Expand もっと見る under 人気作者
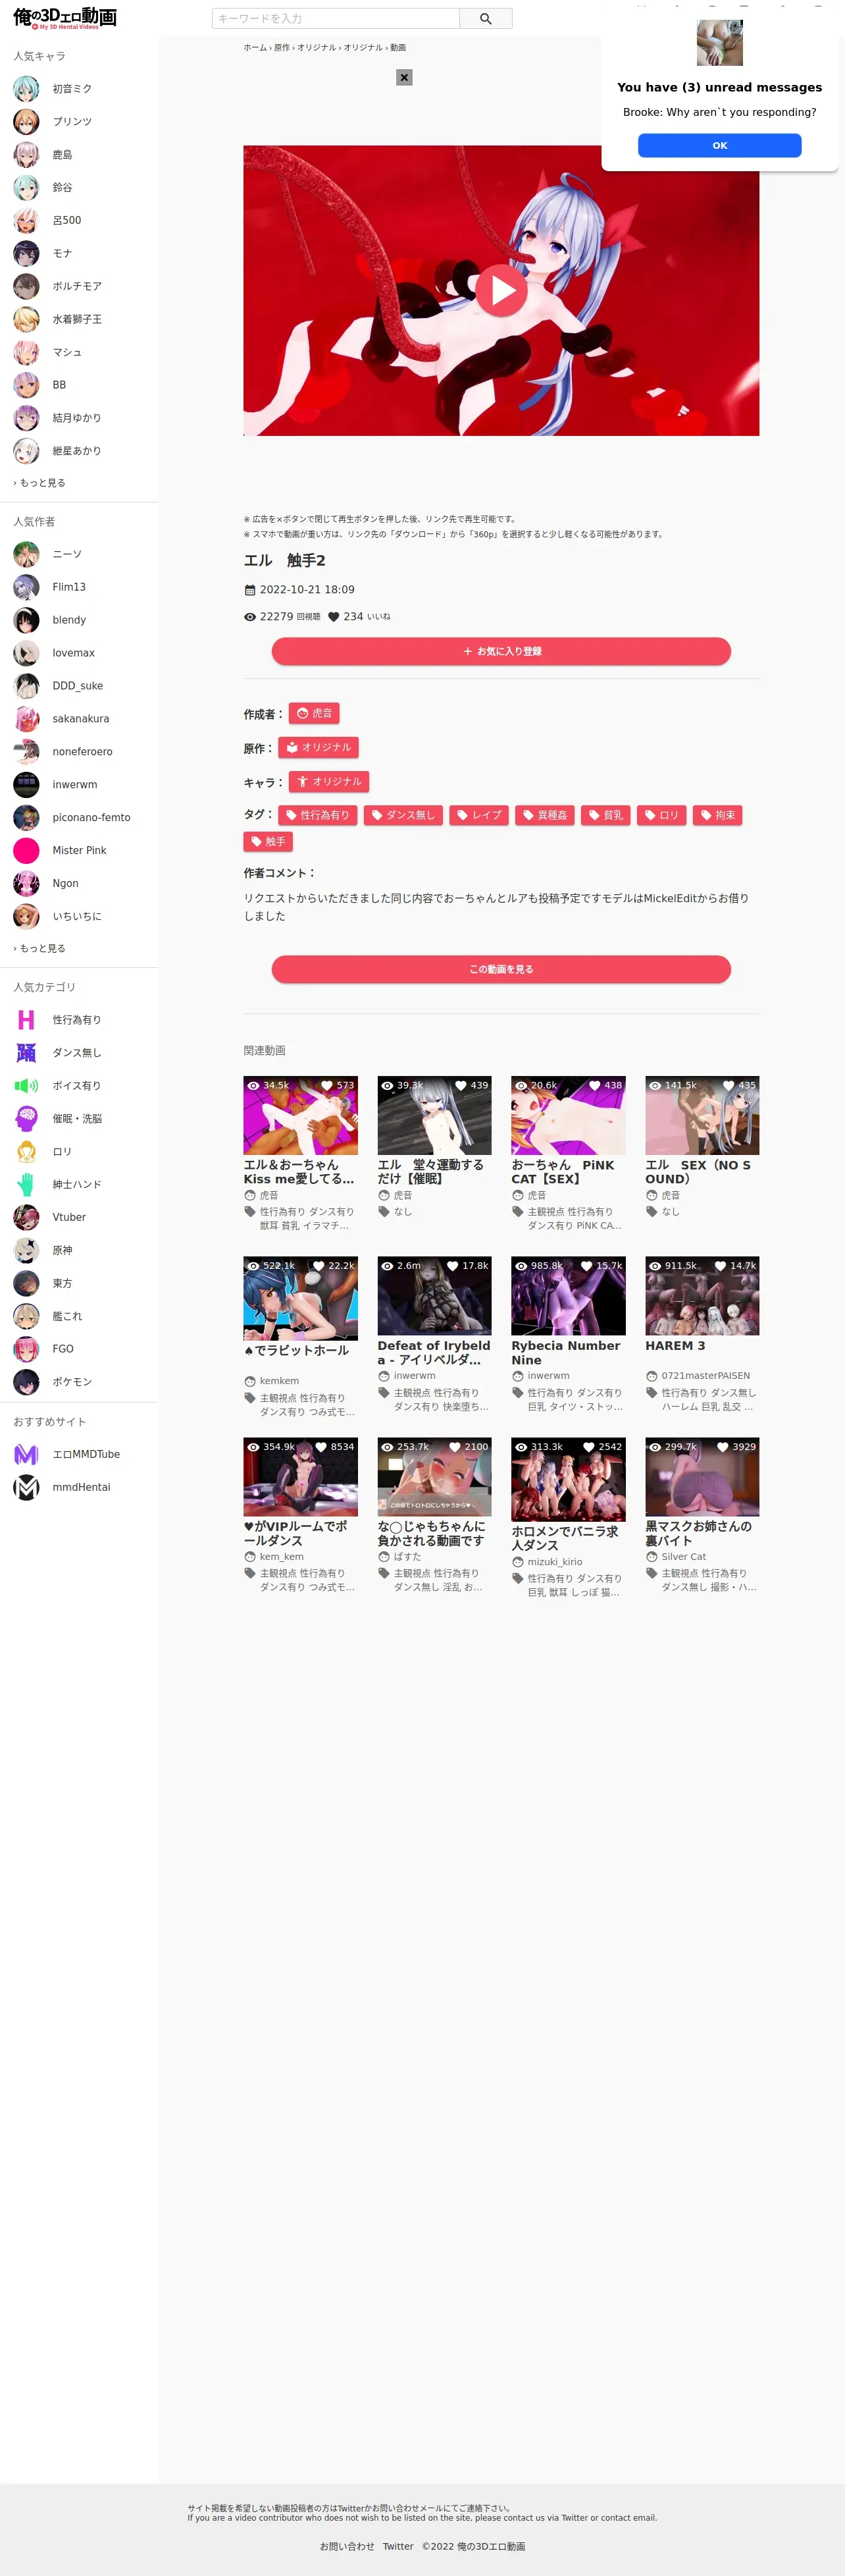 pyautogui.click(x=40, y=948)
